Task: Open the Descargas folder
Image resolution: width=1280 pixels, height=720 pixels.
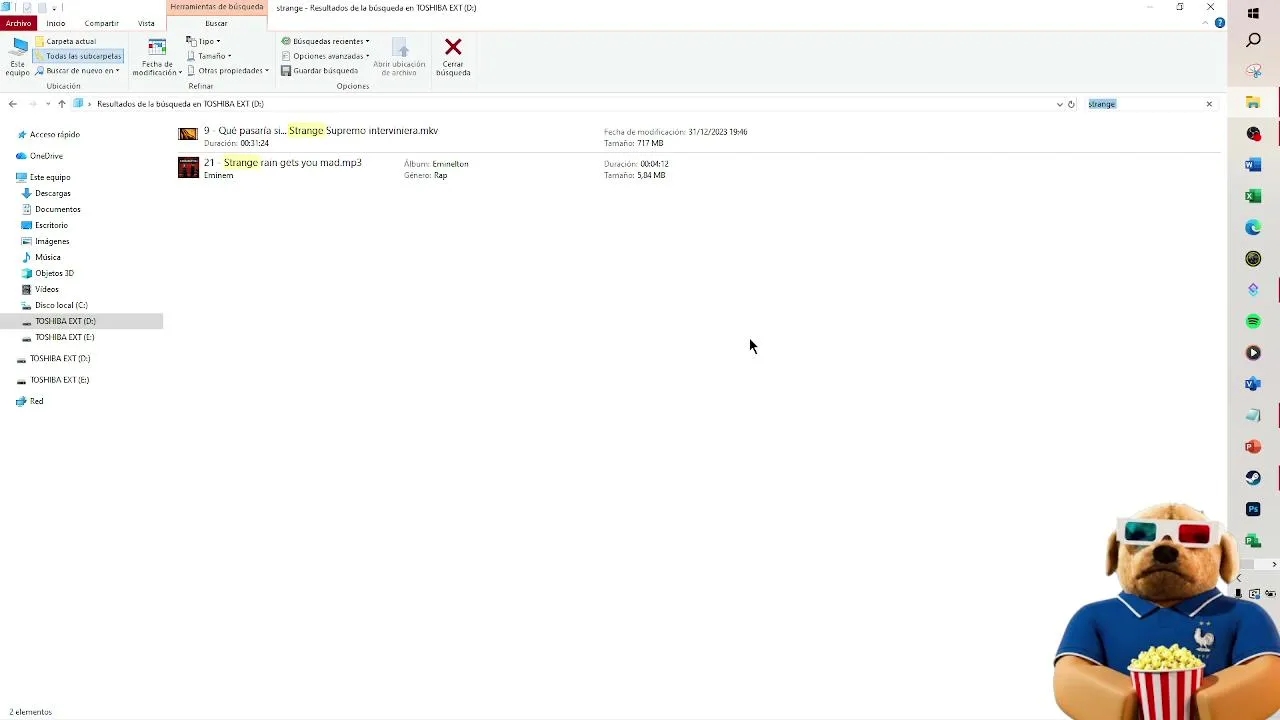Action: (x=53, y=193)
